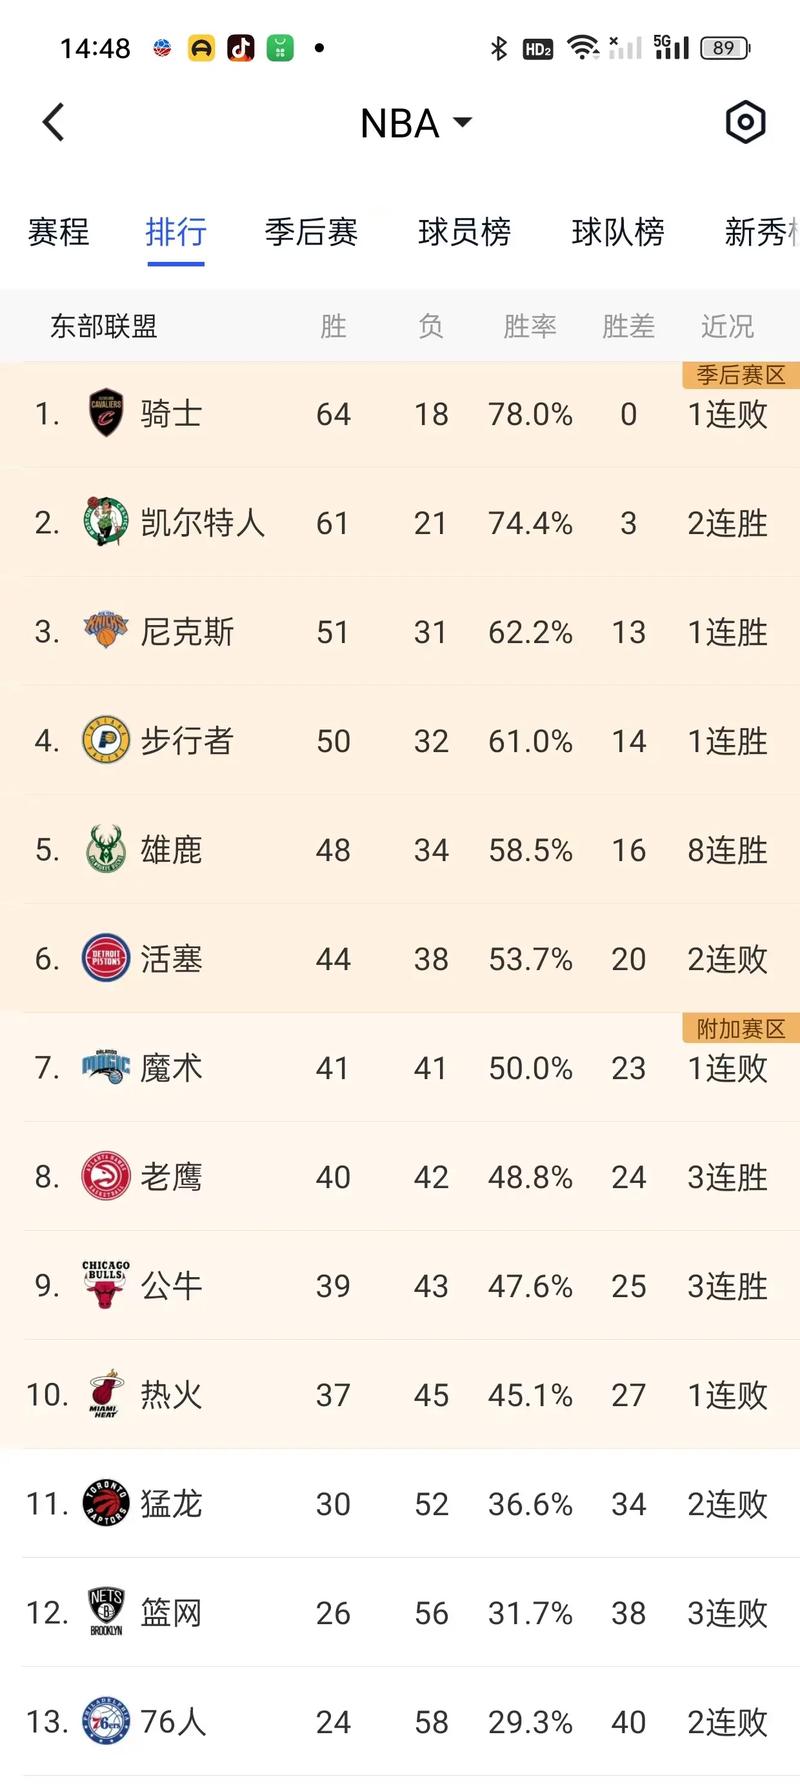
Task: Tap the Raptors team logo
Action: [104, 1504]
